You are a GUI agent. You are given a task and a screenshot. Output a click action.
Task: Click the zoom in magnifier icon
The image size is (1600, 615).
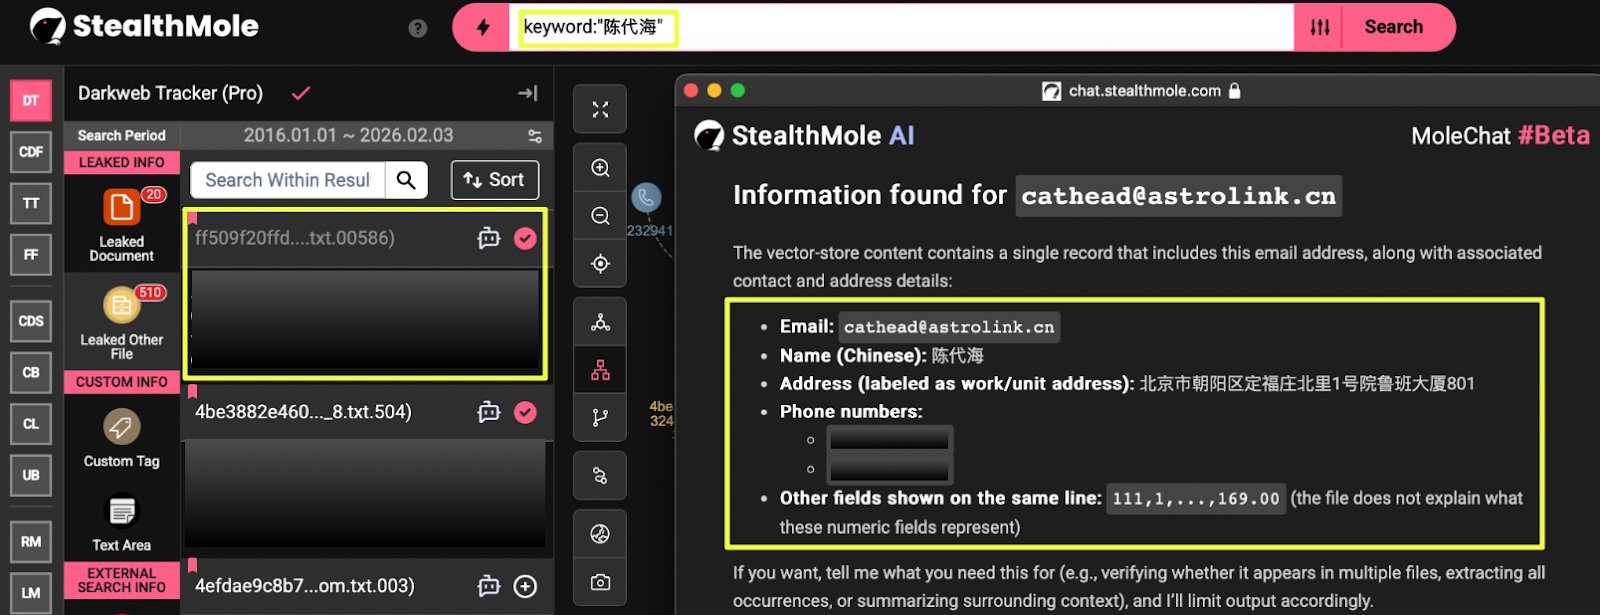pos(600,168)
